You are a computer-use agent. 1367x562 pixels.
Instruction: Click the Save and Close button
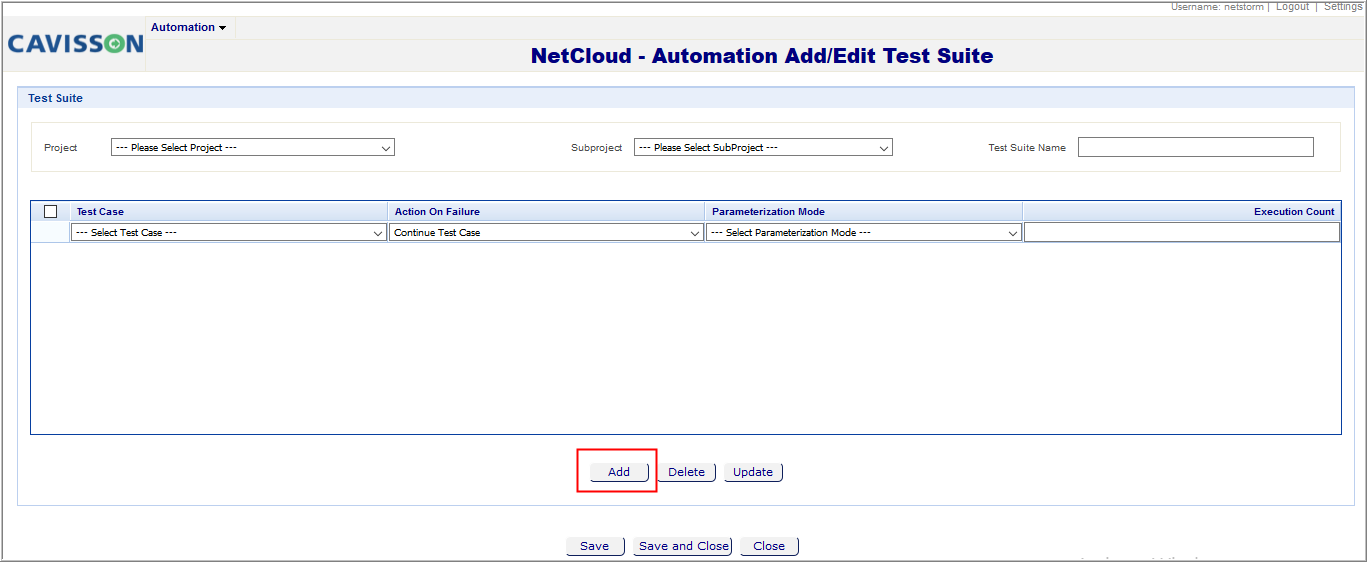click(683, 546)
